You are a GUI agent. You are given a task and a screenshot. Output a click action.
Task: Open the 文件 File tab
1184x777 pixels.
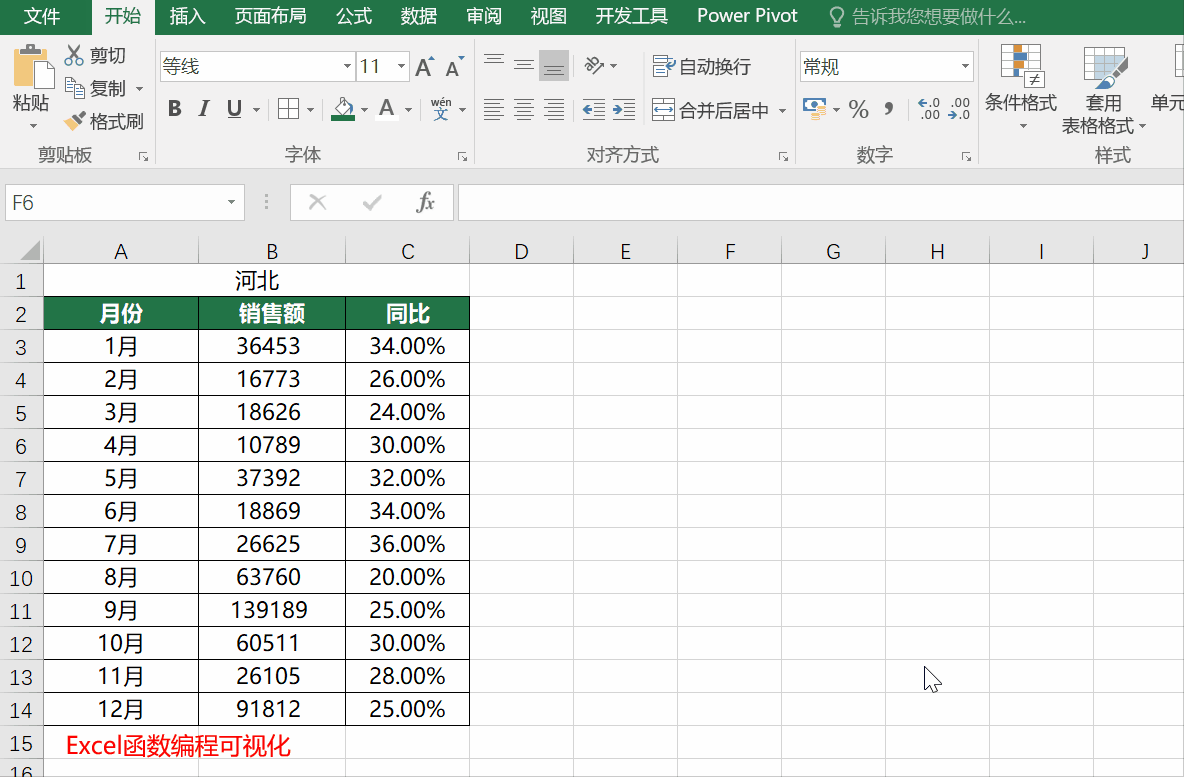42,17
